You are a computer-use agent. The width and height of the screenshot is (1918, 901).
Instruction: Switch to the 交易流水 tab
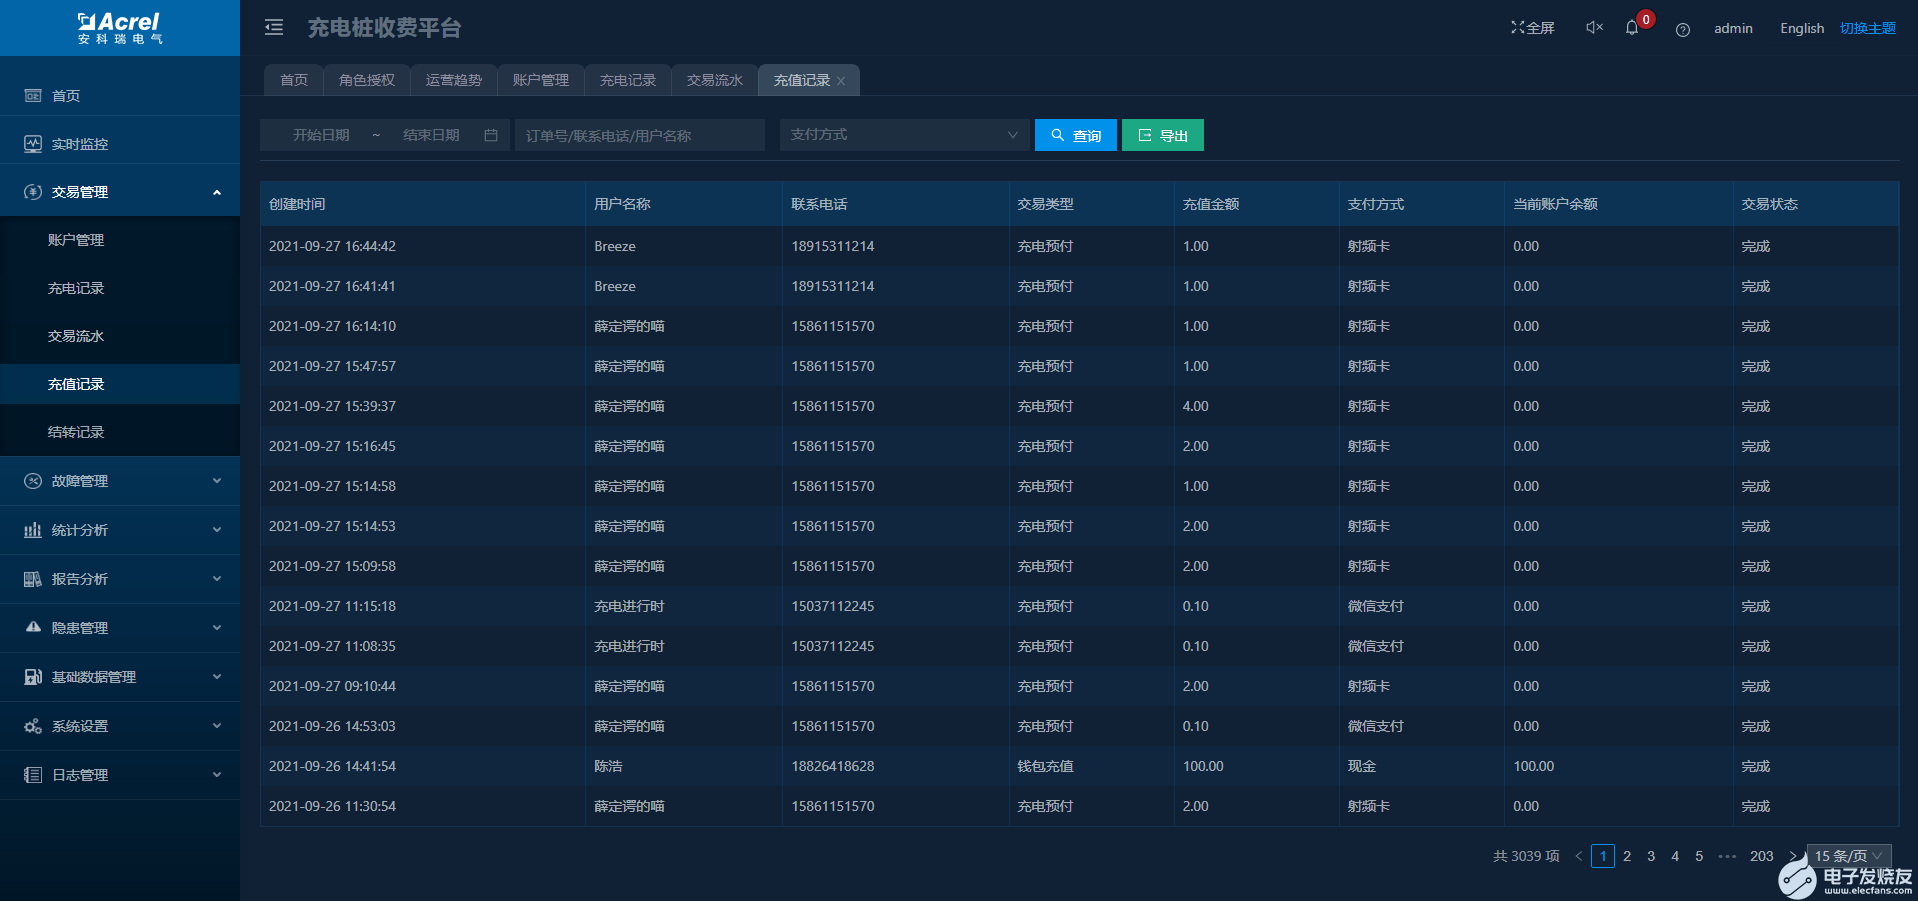pos(713,79)
